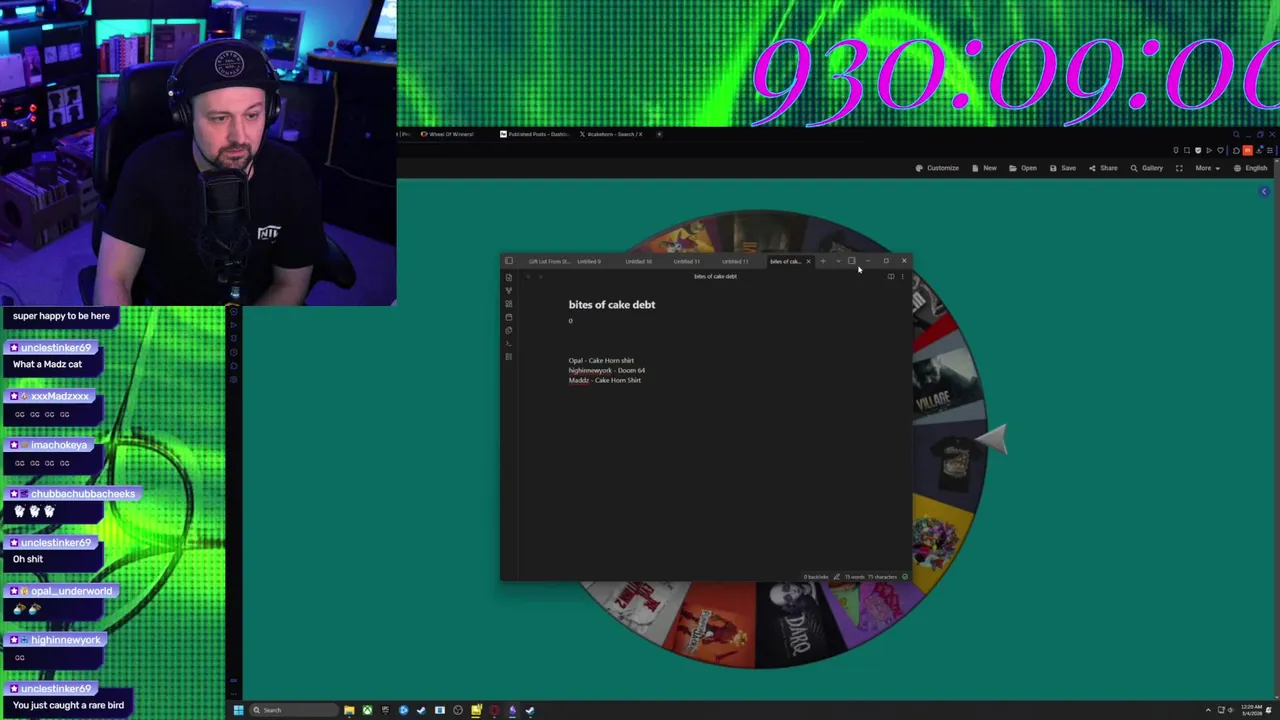Expand the Obsidian tab list chevron
The image size is (1280, 720).
tap(838, 261)
